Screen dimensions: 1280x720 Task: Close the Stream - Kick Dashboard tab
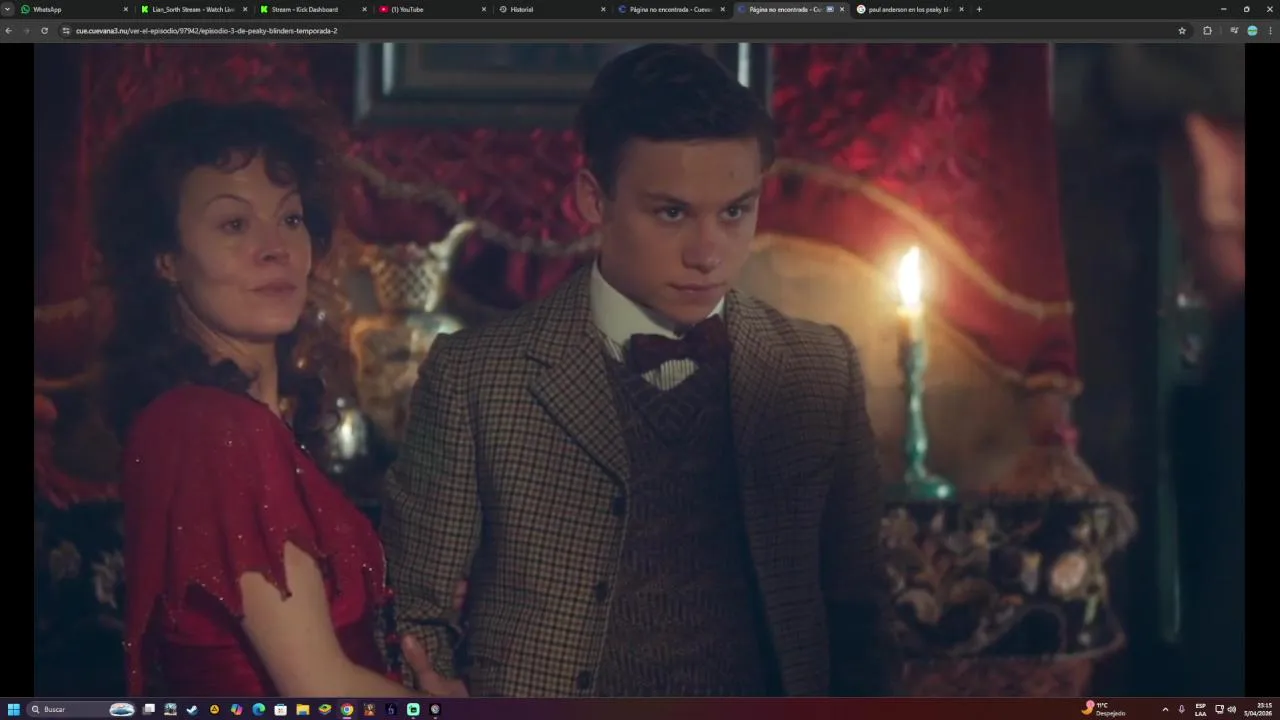[x=364, y=9]
